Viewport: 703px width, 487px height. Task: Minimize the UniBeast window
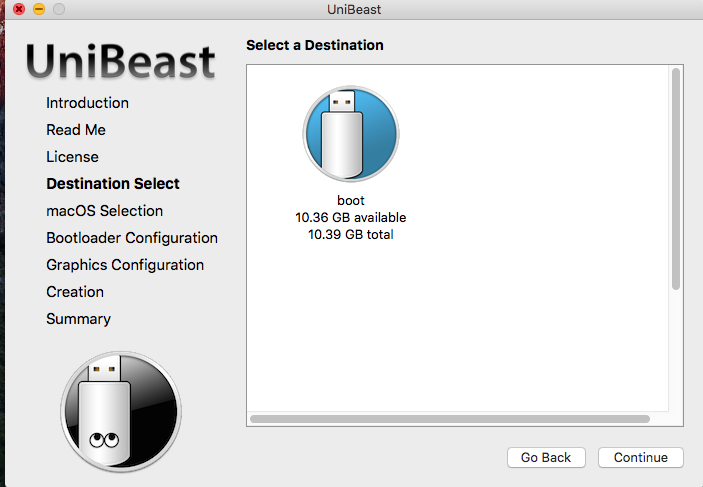click(x=39, y=9)
